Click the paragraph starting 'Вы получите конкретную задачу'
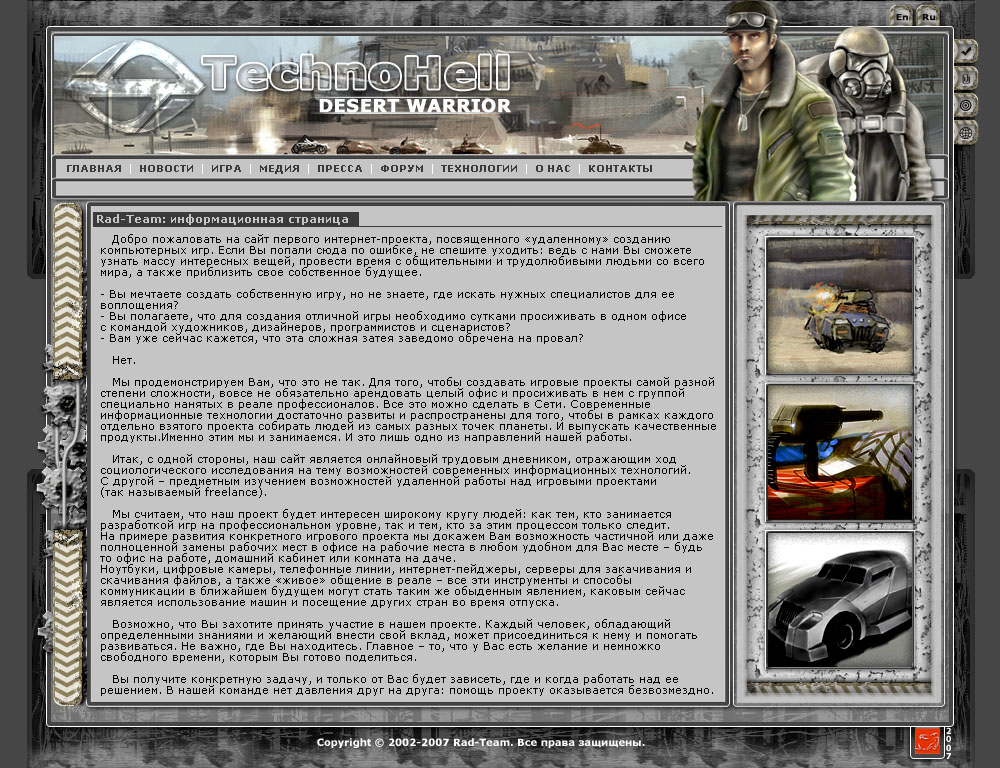Screen dimensions: 1000x768 pyautogui.click(x=407, y=684)
